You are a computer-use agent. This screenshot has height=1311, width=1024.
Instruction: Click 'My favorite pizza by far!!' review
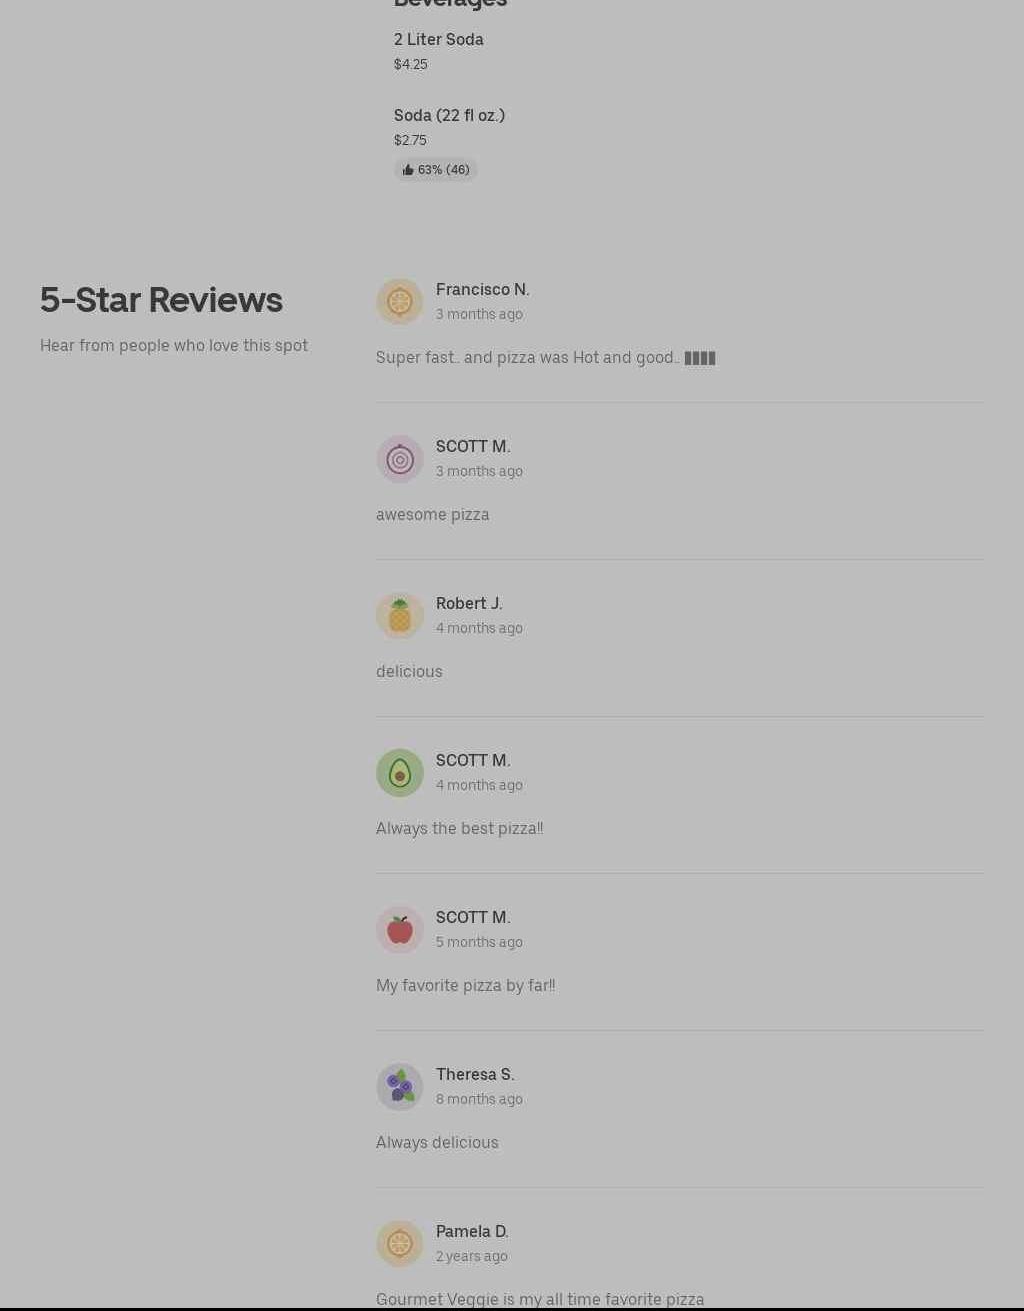click(466, 985)
